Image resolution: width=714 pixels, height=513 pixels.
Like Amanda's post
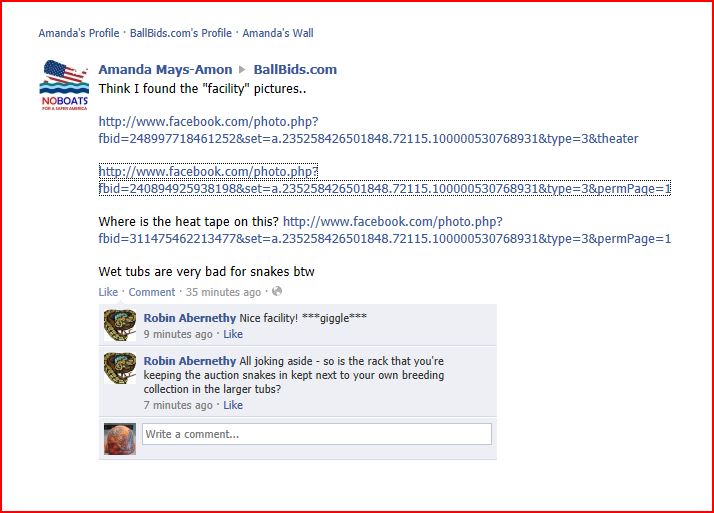pyautogui.click(x=108, y=292)
